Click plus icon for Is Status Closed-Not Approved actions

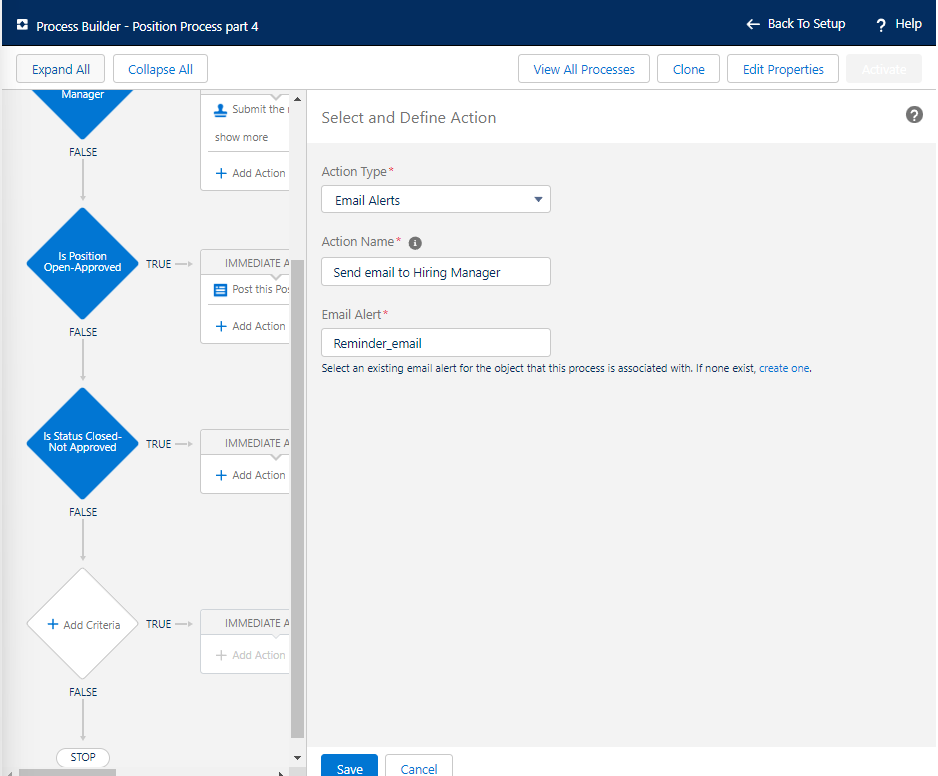221,475
